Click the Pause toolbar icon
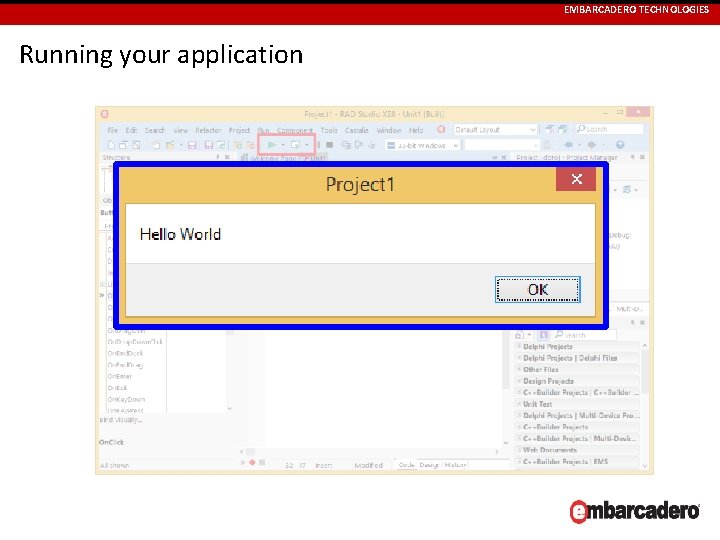 [318, 145]
